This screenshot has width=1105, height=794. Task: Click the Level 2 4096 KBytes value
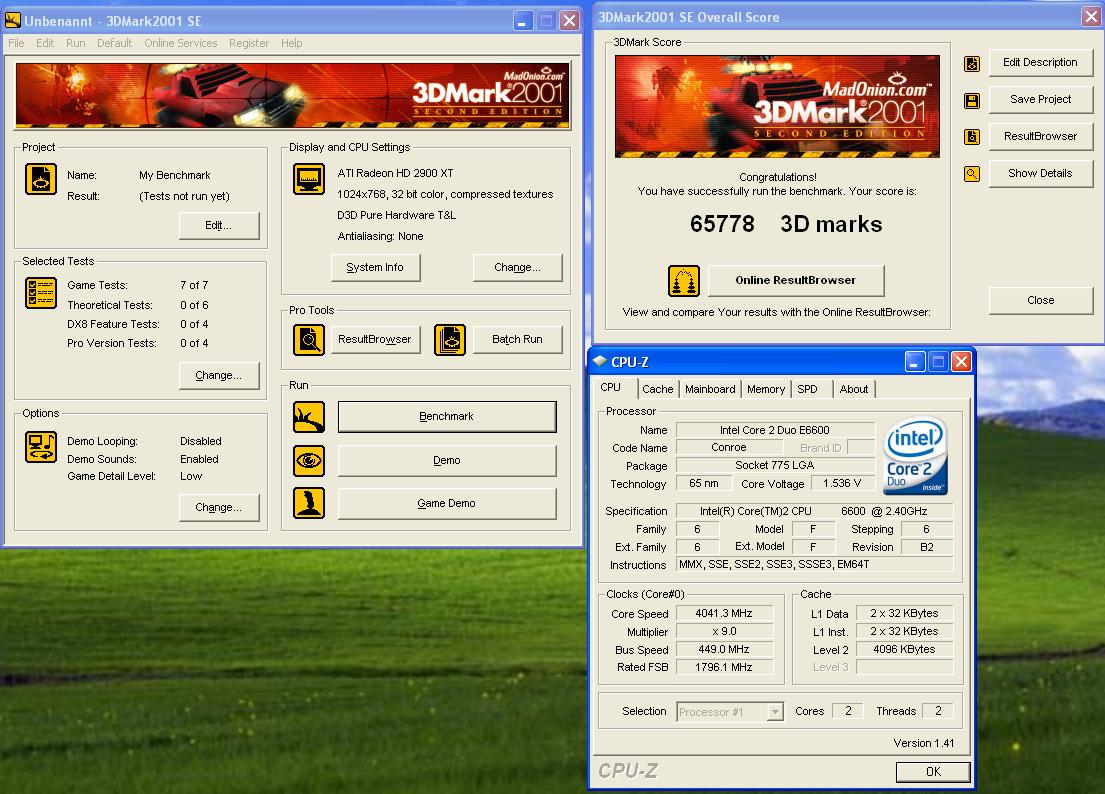coord(904,650)
